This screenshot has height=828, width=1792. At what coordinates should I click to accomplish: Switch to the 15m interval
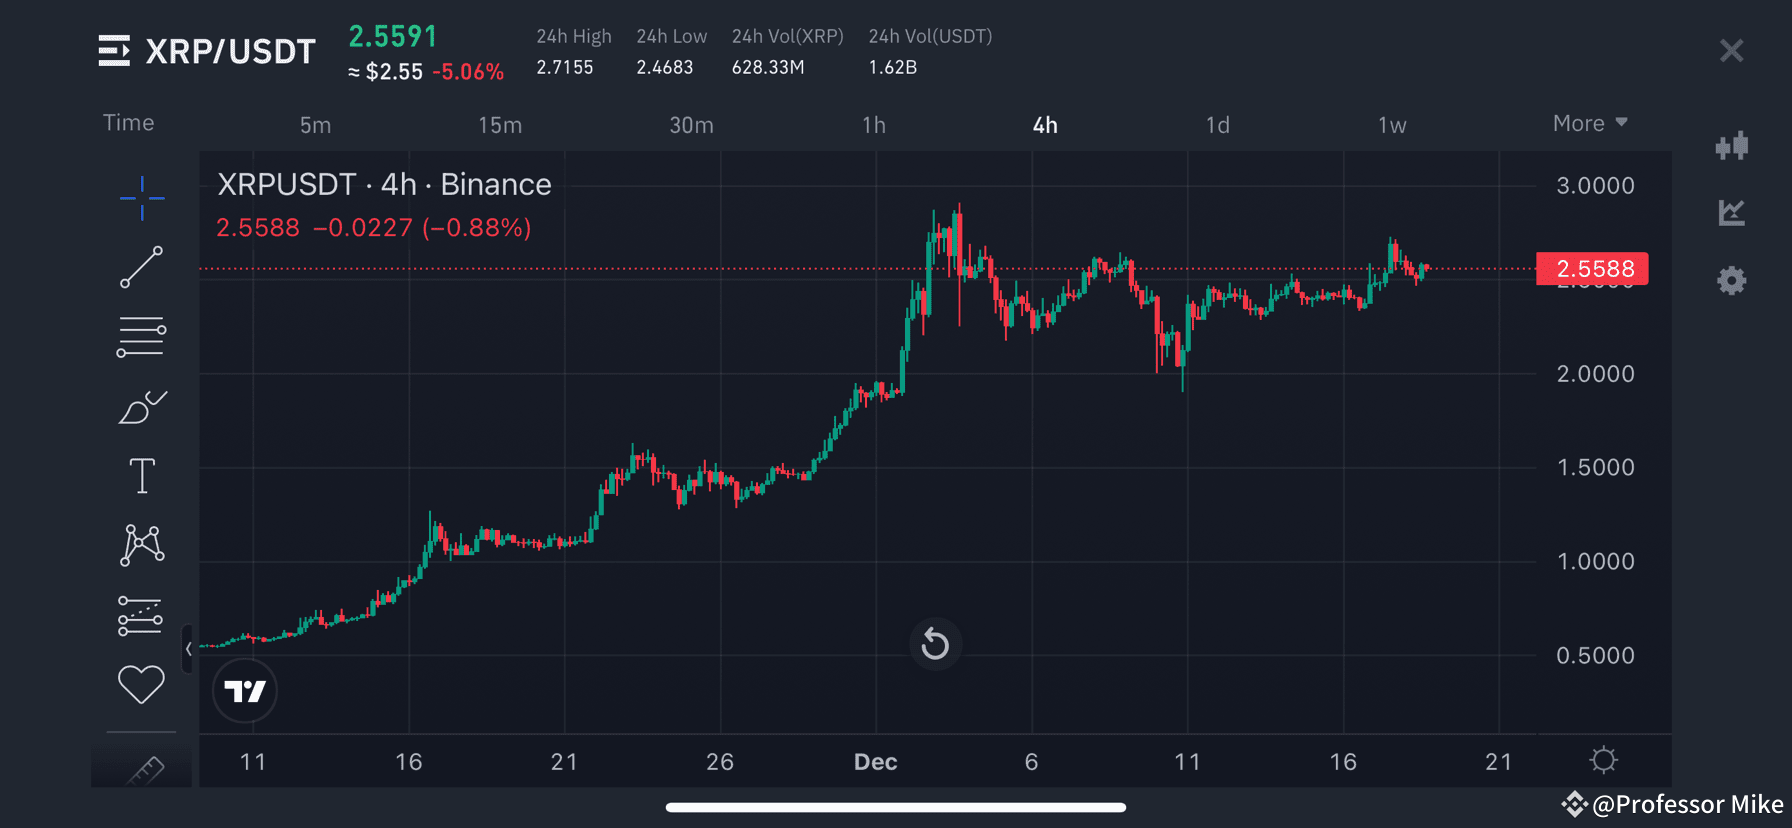[499, 125]
